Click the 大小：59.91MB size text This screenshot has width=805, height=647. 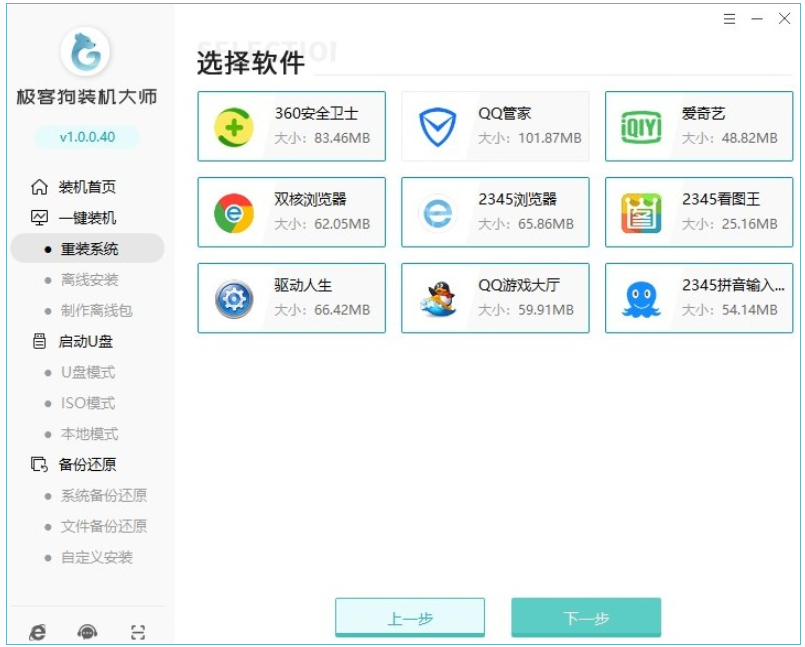(x=526, y=310)
